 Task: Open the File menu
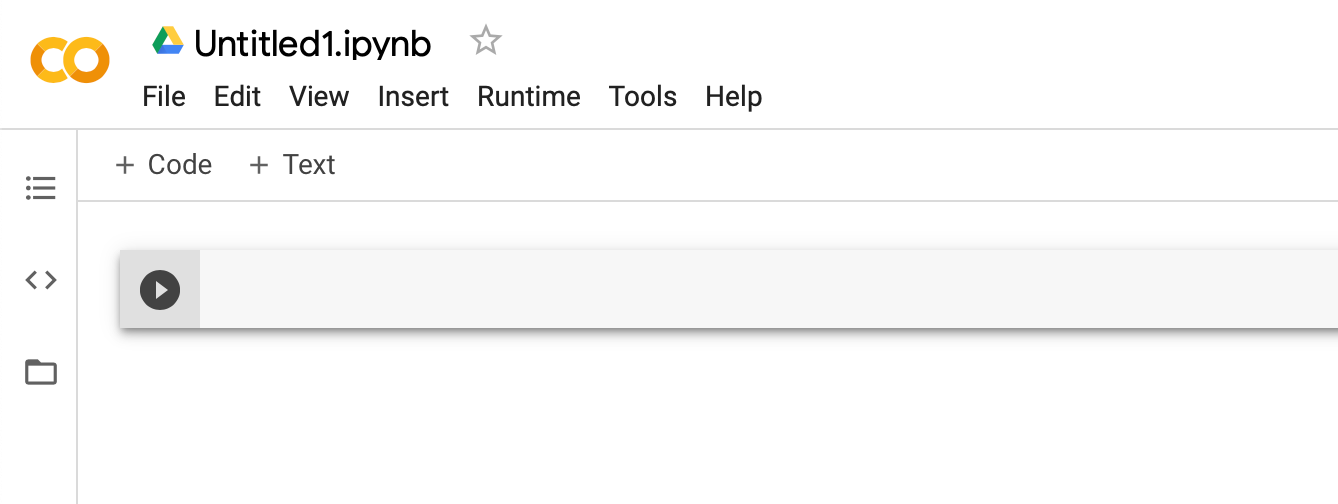click(x=164, y=97)
